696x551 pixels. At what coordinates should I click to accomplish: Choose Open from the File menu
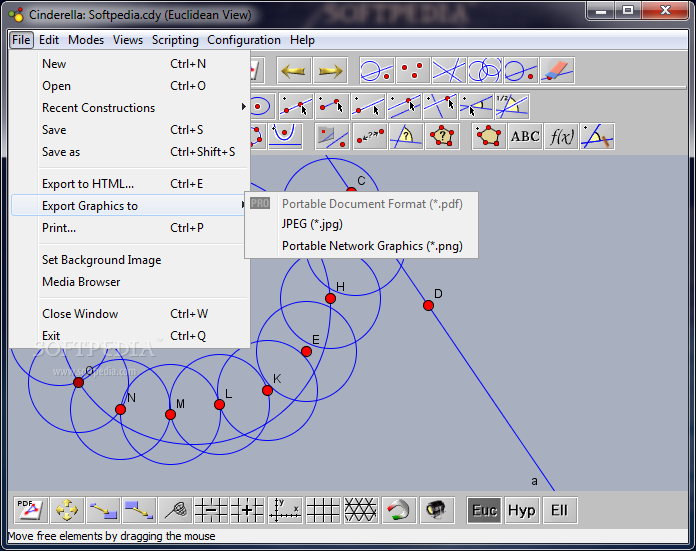[130, 86]
